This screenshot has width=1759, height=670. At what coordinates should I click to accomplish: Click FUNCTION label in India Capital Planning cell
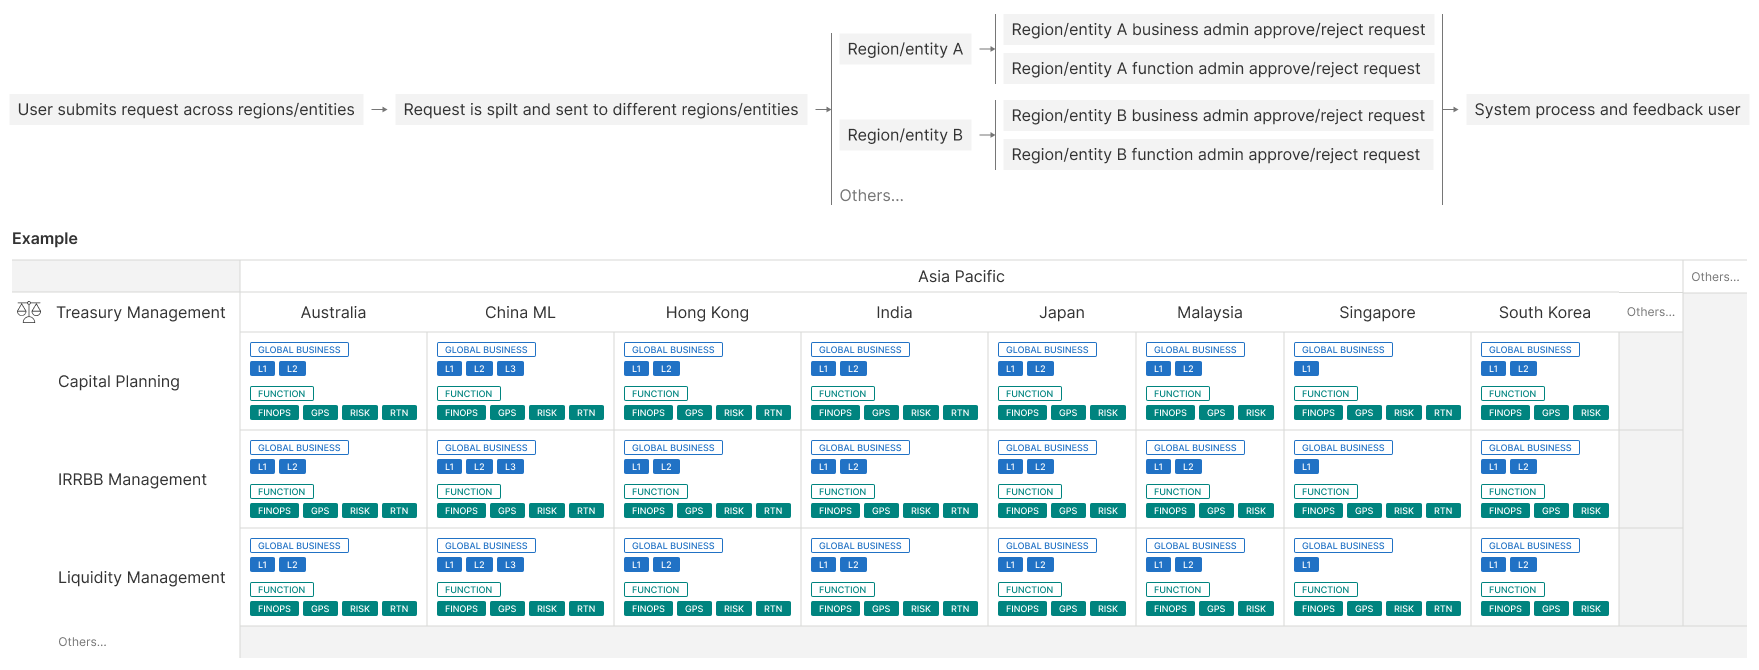pyautogui.click(x=842, y=394)
